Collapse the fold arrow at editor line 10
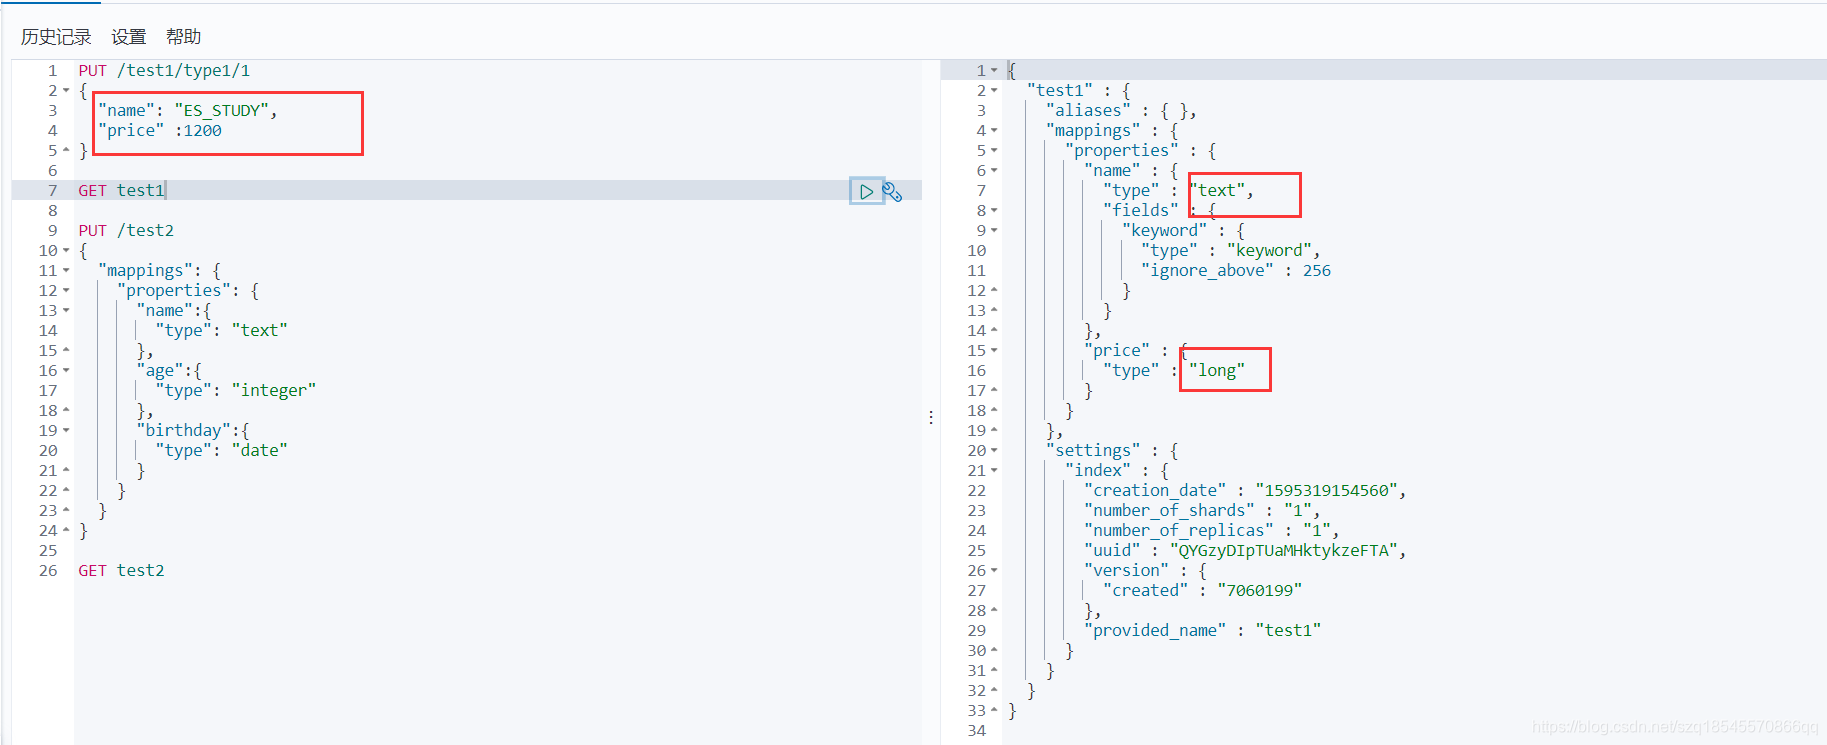This screenshot has width=1827, height=745. [66, 250]
